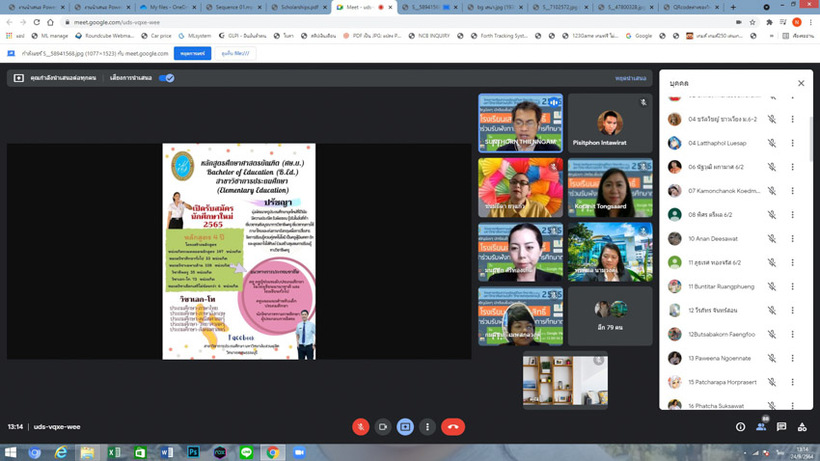Mute 10 Anan Deesawat's microphone
The height and width of the screenshot is (461, 820).
coord(772,239)
